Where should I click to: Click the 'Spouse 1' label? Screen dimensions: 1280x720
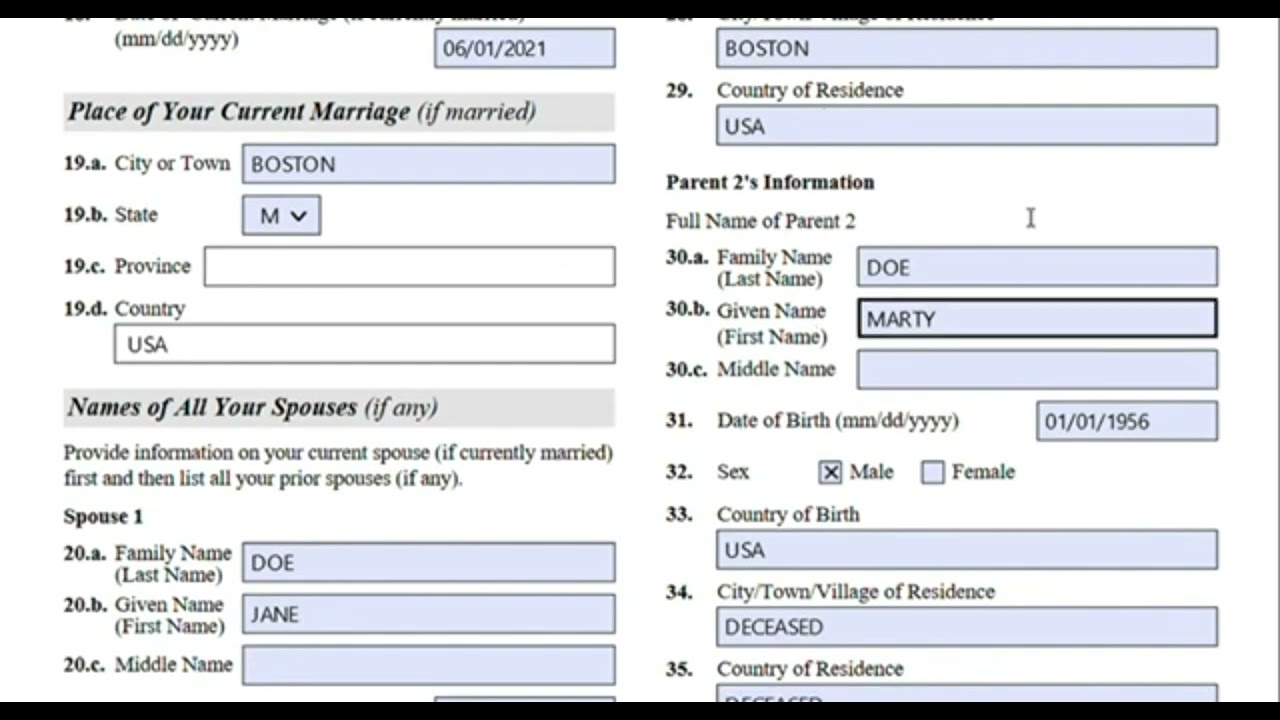103,517
